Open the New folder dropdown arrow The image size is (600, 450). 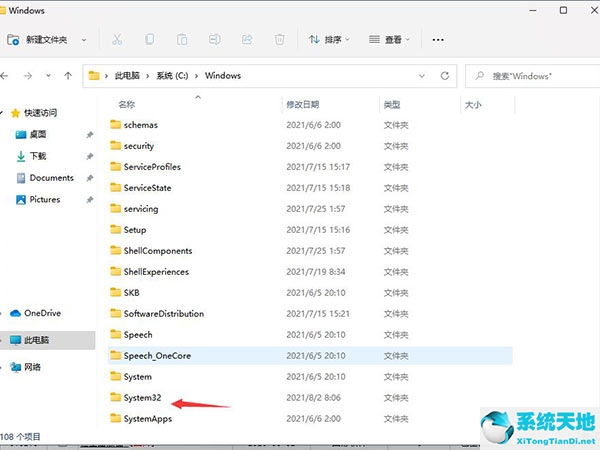(84, 40)
